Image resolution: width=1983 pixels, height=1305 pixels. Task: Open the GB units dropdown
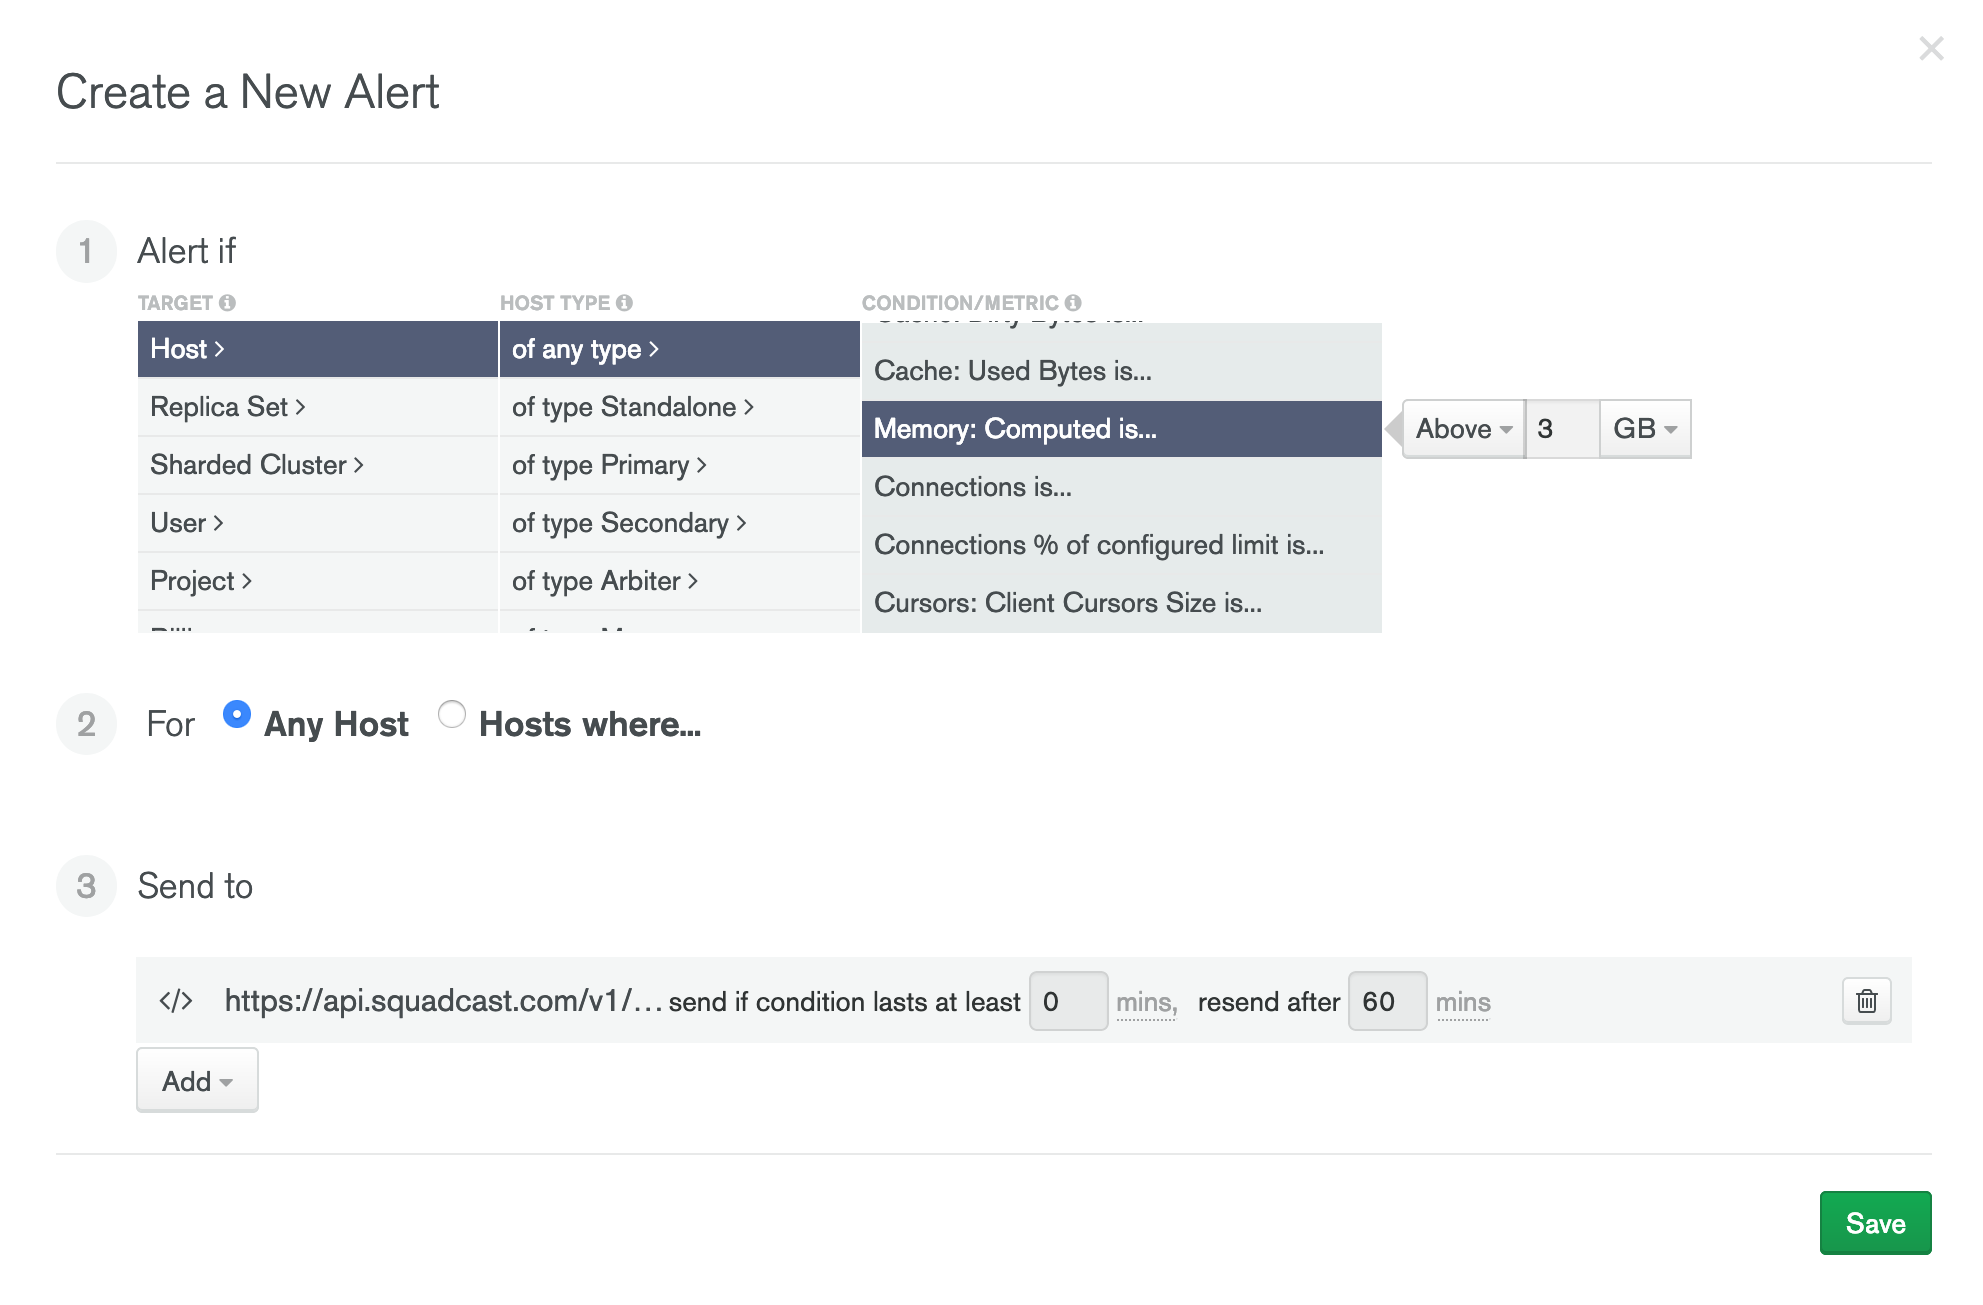1644,429
